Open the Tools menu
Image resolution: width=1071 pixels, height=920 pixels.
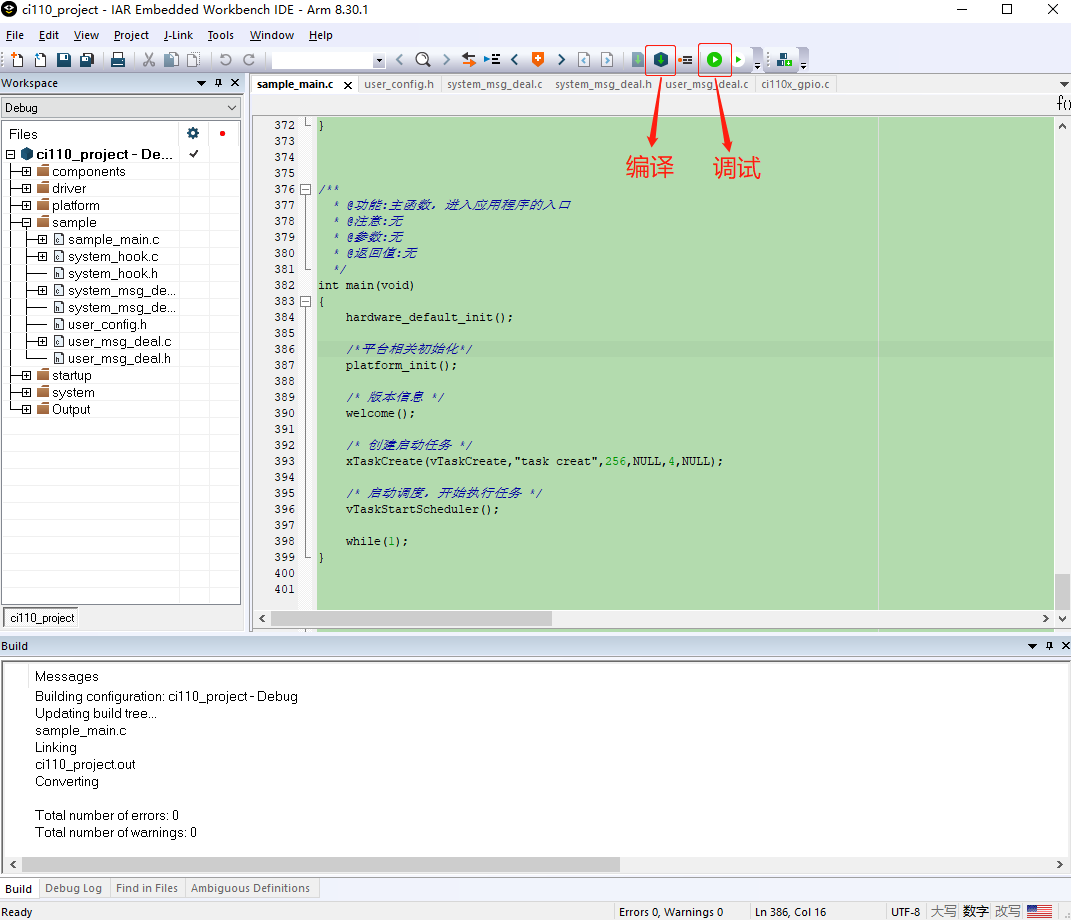221,36
